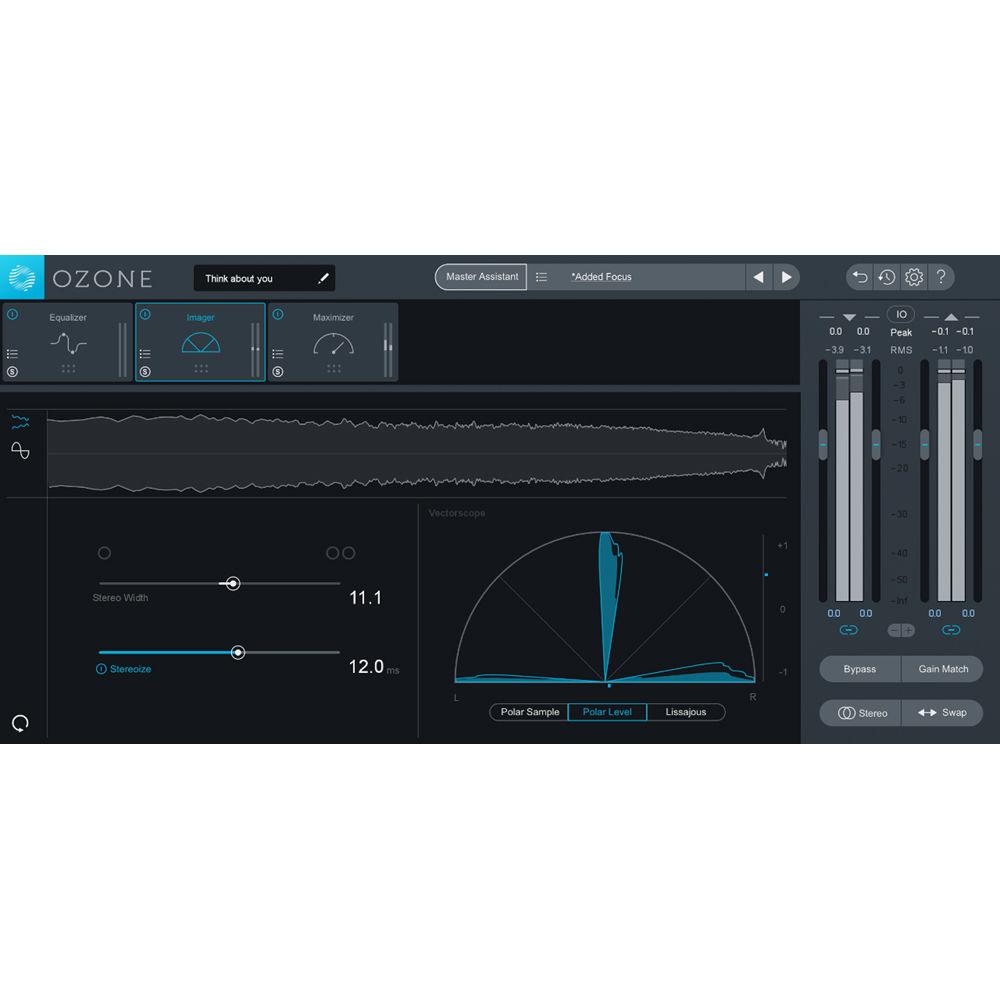Link the output meter channels with chain icon

(951, 630)
